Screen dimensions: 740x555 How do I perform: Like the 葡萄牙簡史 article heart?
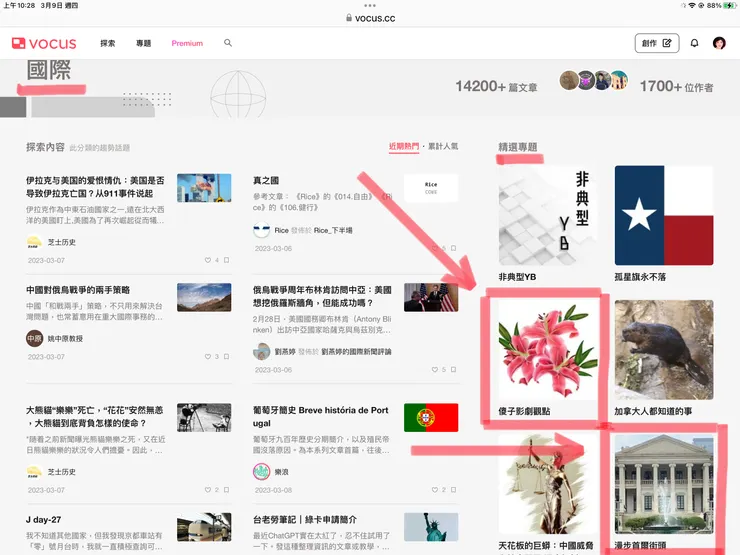[435, 490]
